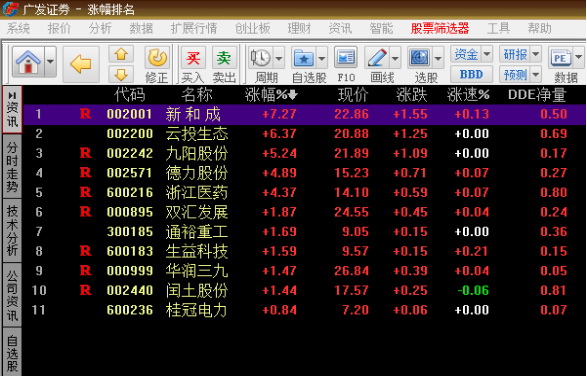Open the 资讯 menu
587x376 pixels.
(340, 28)
